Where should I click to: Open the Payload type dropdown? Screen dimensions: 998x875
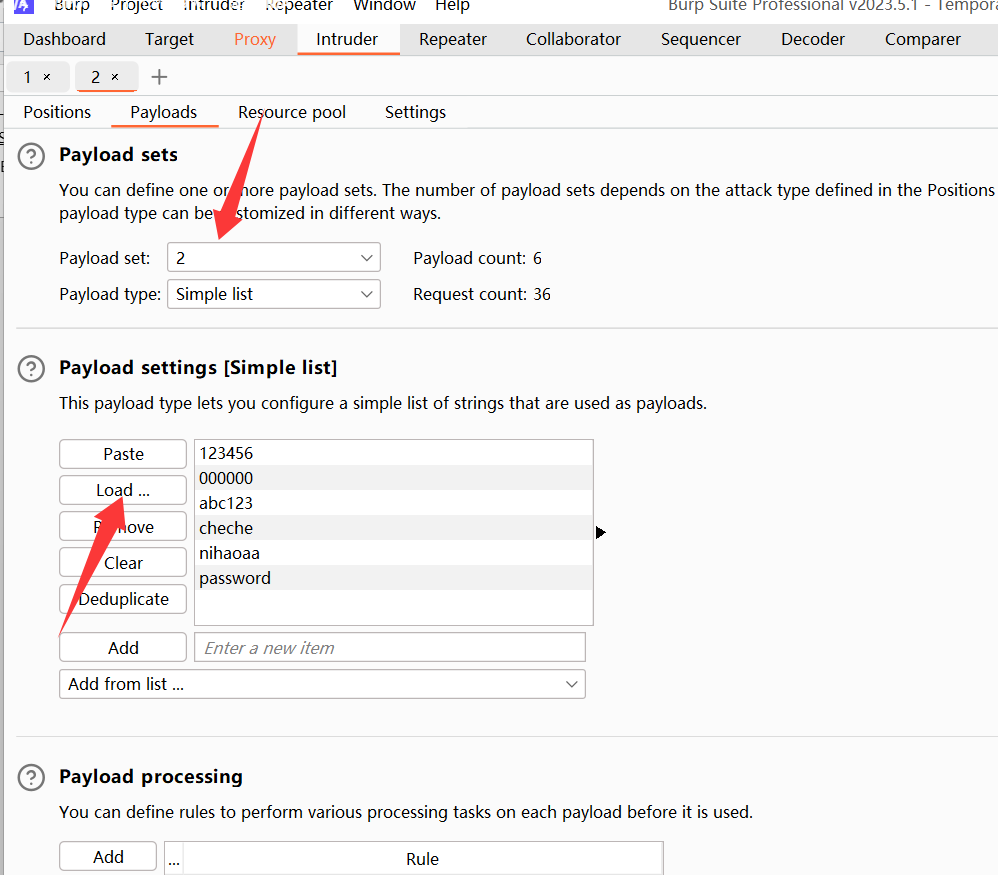(274, 294)
